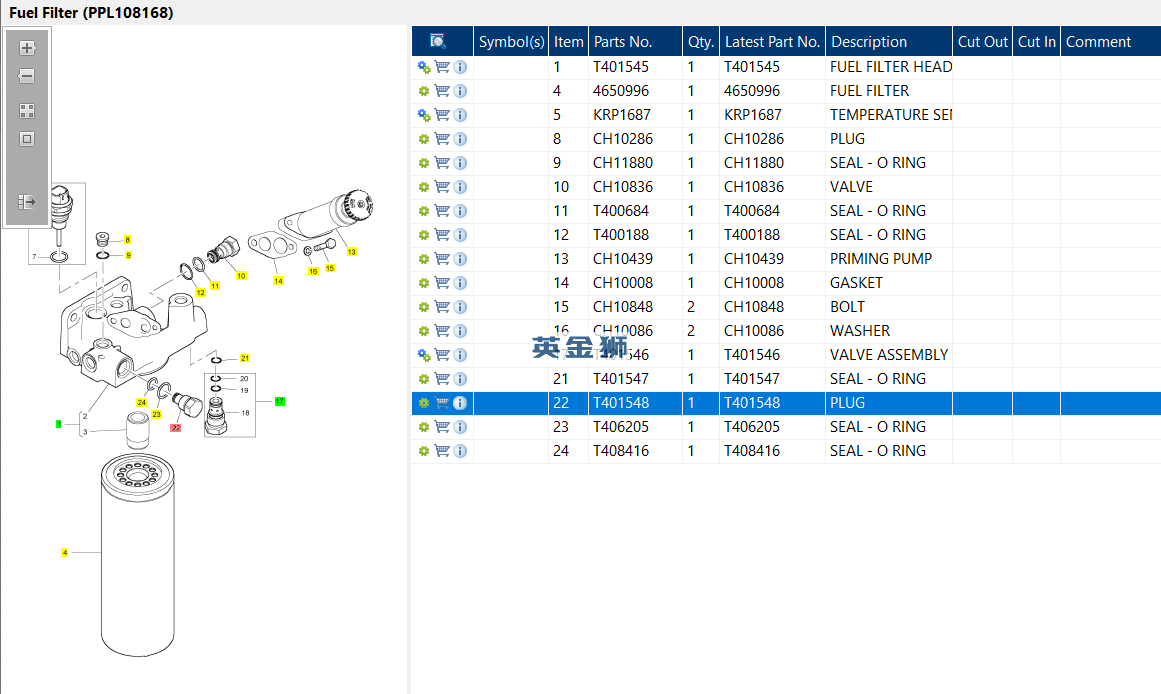Image resolution: width=1161 pixels, height=694 pixels.
Task: Click the zoom in plus icon on diagram toolbar
Action: pyautogui.click(x=27, y=48)
